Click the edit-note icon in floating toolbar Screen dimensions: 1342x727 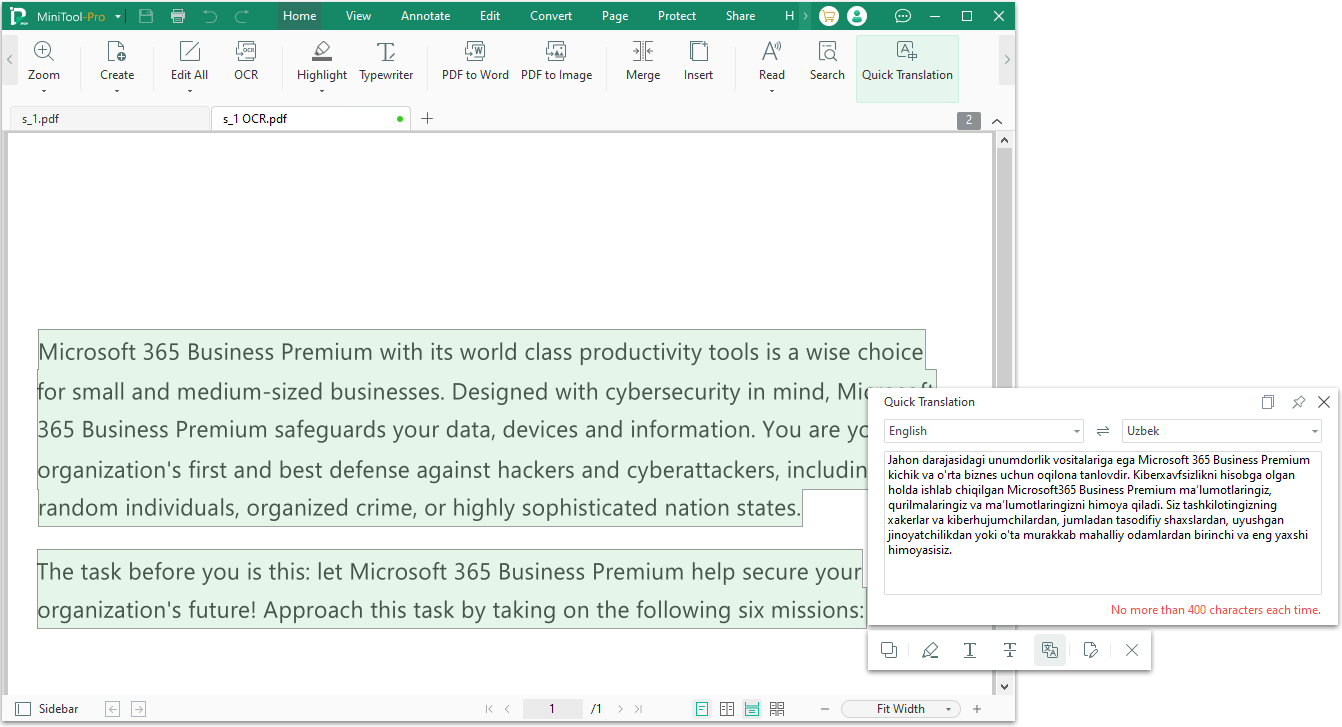click(1091, 650)
